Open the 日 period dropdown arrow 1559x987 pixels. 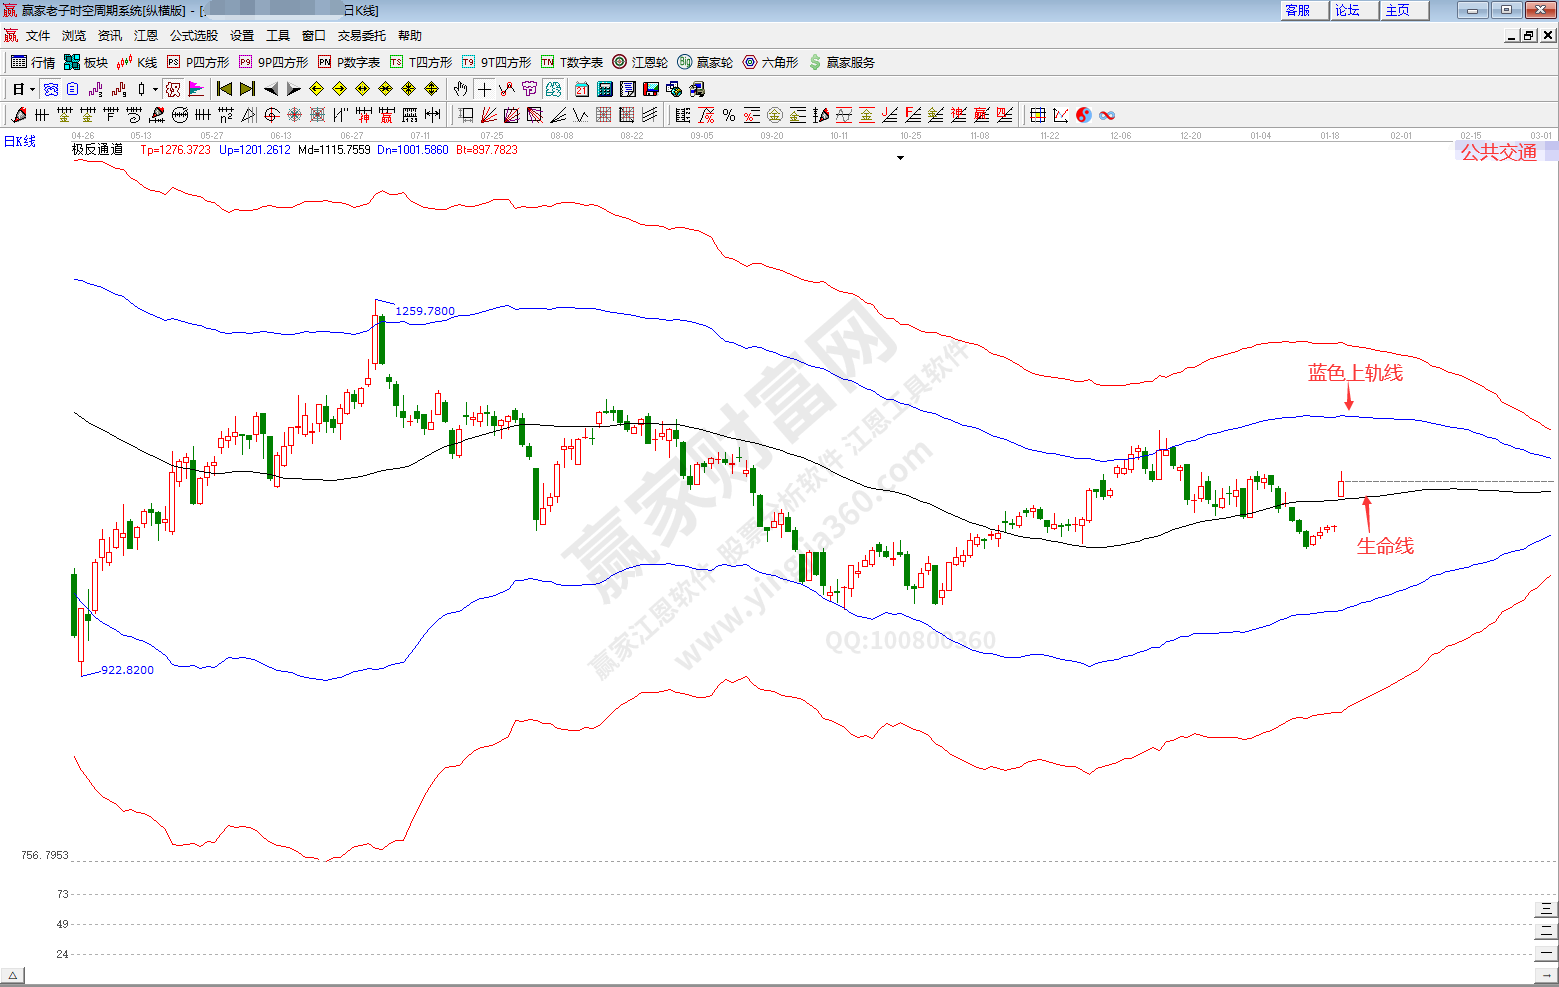tap(32, 89)
